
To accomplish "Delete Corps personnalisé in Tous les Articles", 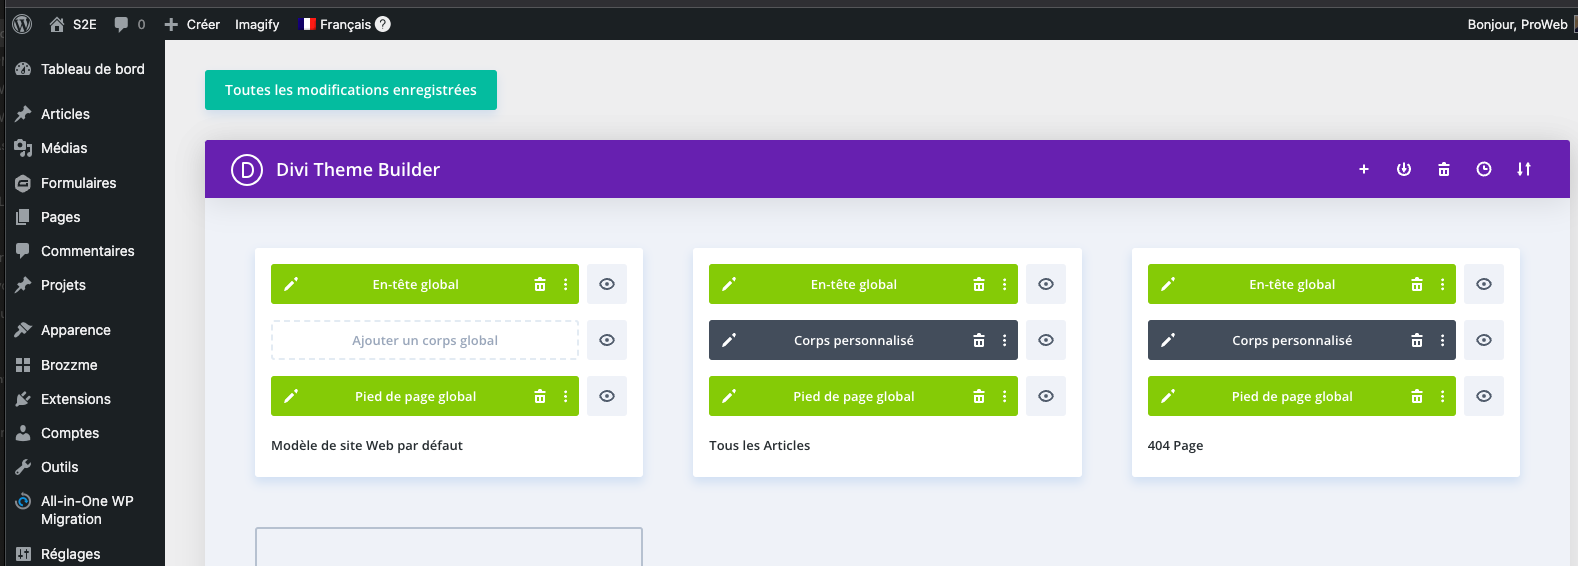I will click(x=979, y=340).
